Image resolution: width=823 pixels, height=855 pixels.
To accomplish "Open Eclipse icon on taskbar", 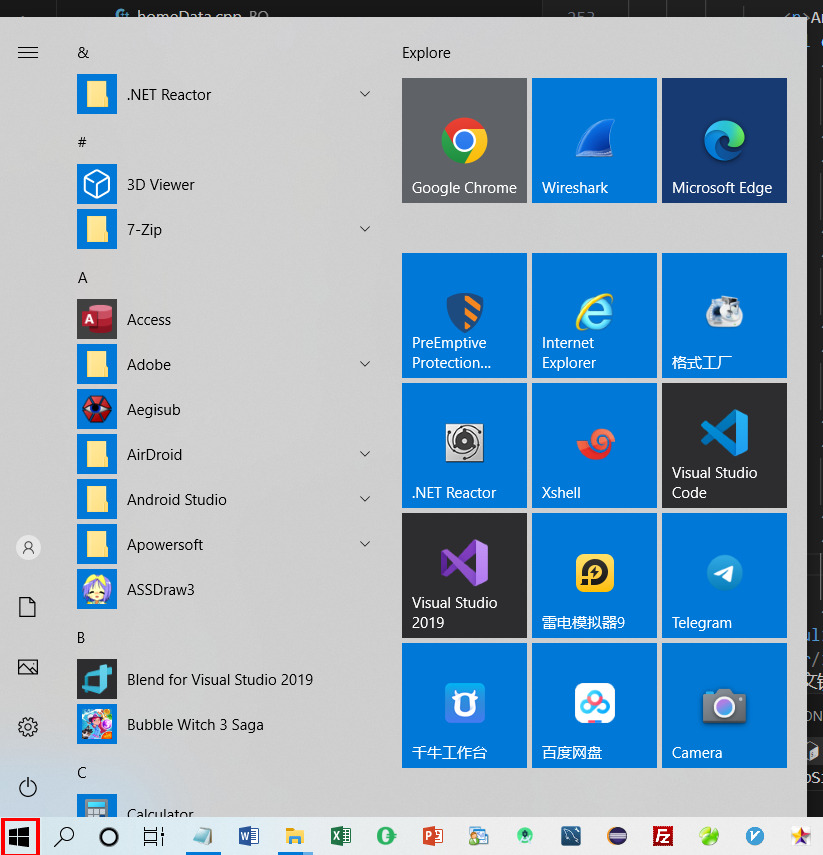I will 617,836.
